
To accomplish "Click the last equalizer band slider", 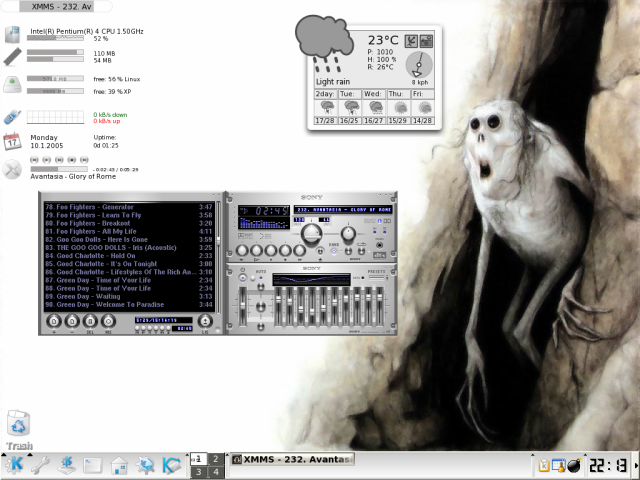I will [380, 306].
